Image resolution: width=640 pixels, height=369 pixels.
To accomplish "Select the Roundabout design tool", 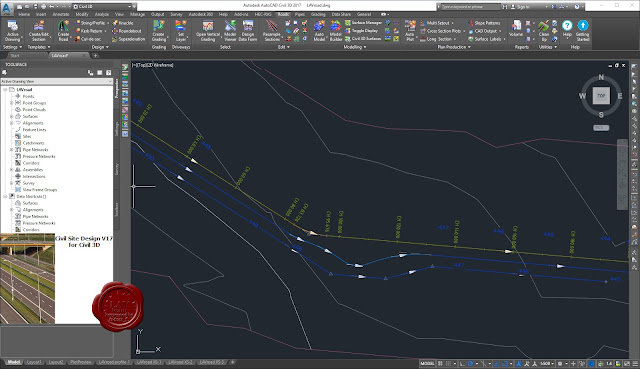I will click(127, 31).
